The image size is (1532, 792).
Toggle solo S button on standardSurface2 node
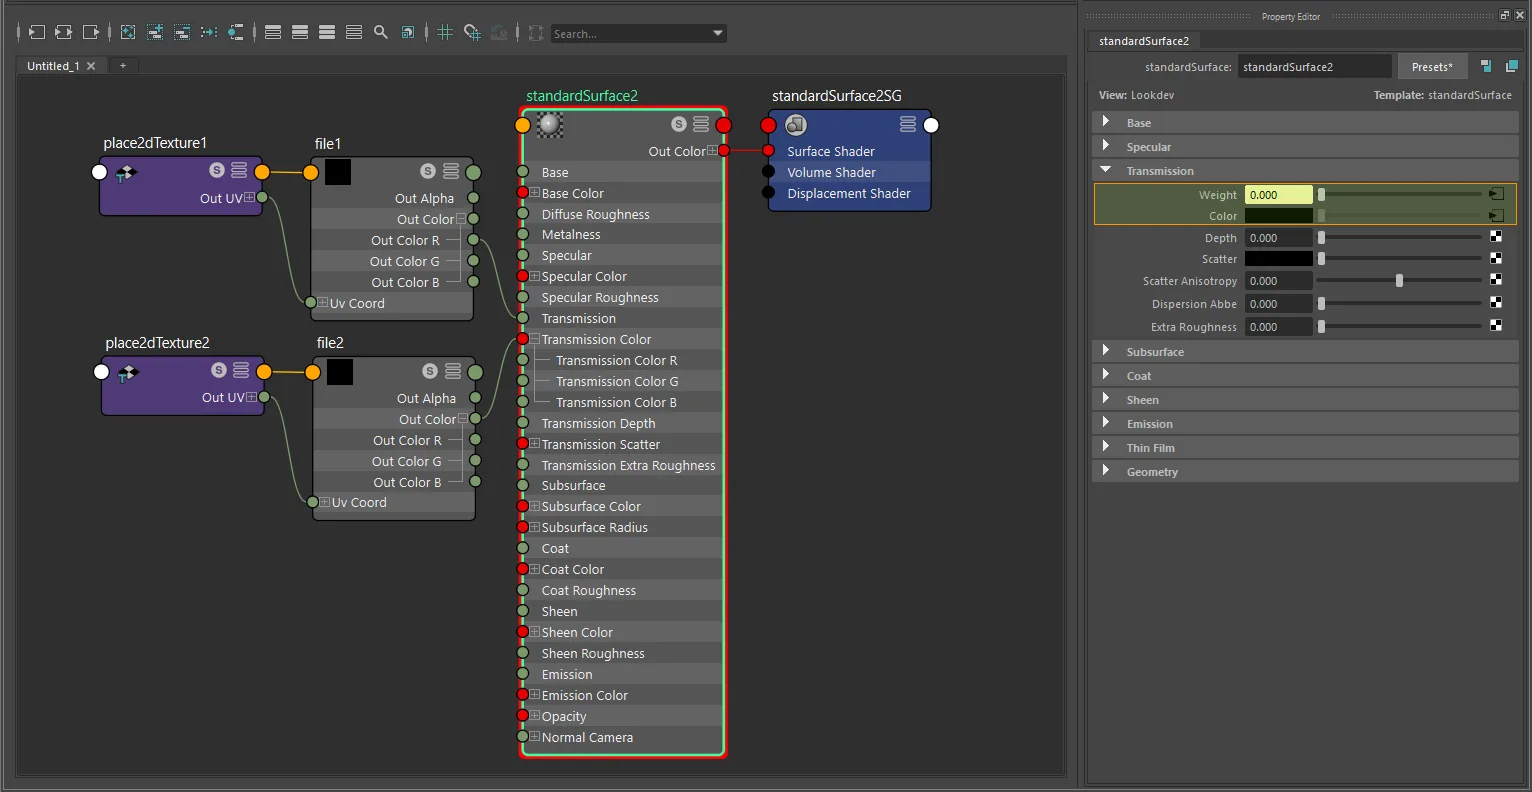click(x=679, y=124)
